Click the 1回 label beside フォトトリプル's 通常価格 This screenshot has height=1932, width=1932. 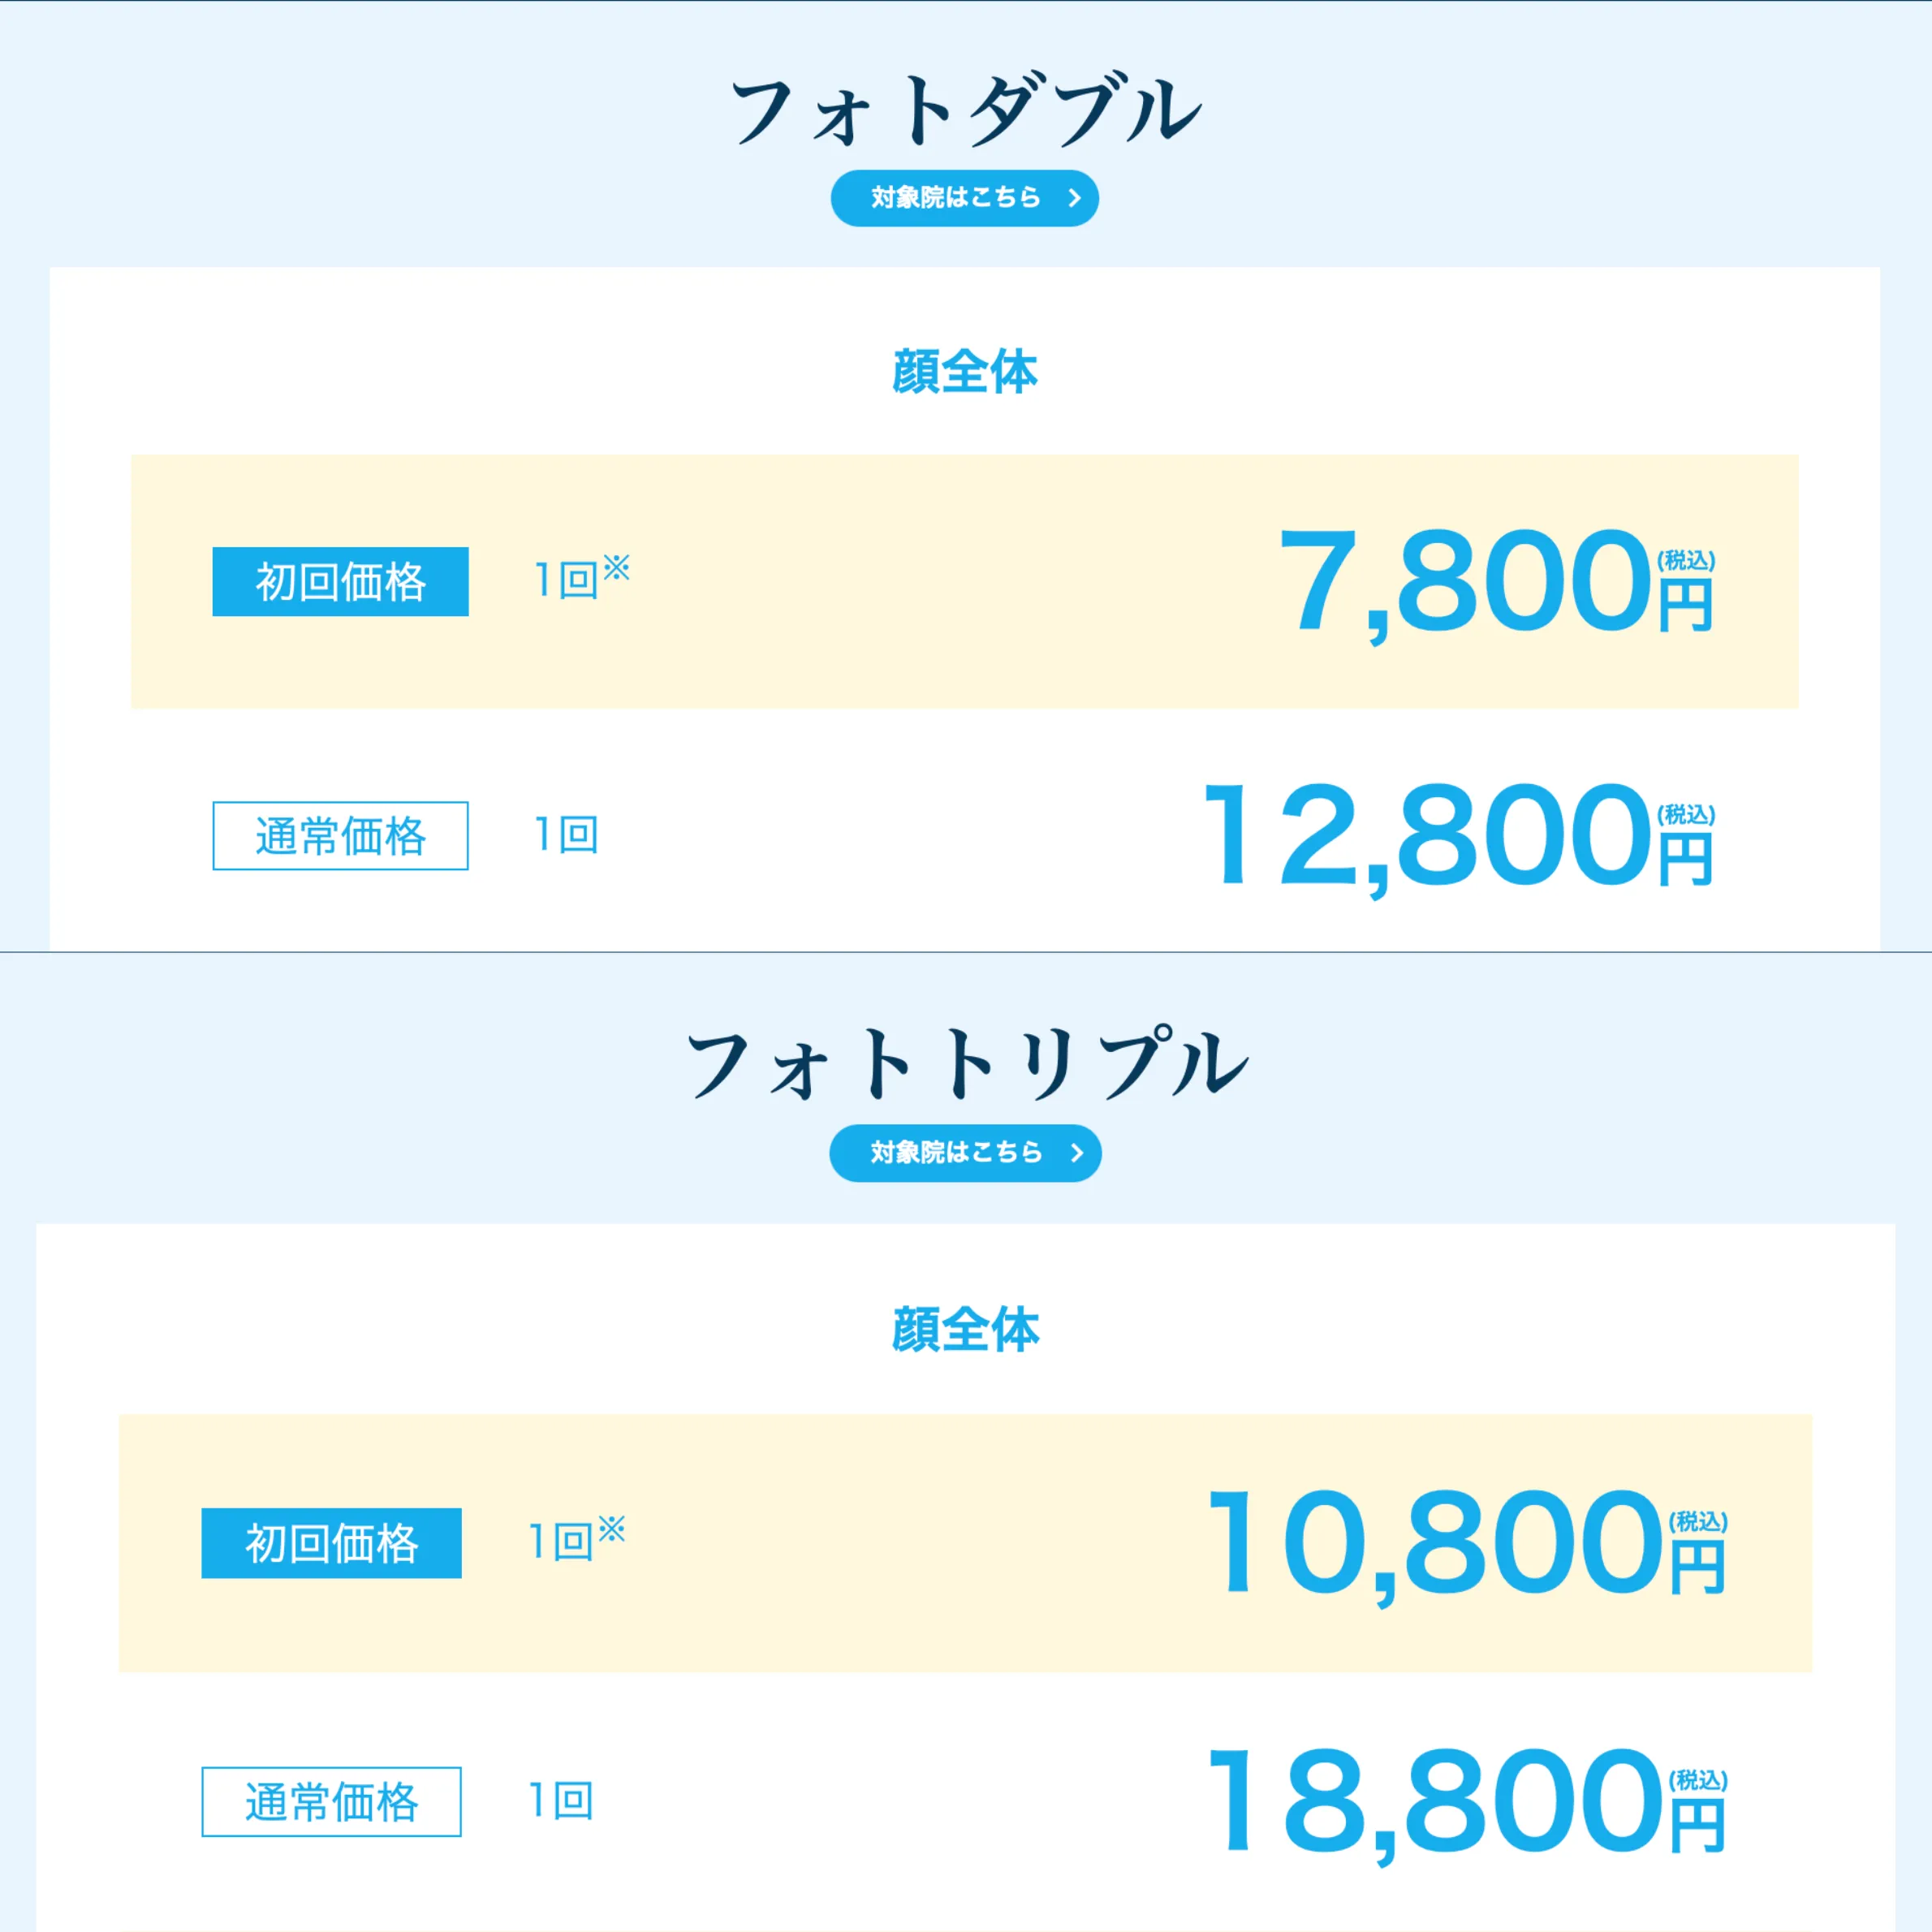pyautogui.click(x=560, y=1801)
